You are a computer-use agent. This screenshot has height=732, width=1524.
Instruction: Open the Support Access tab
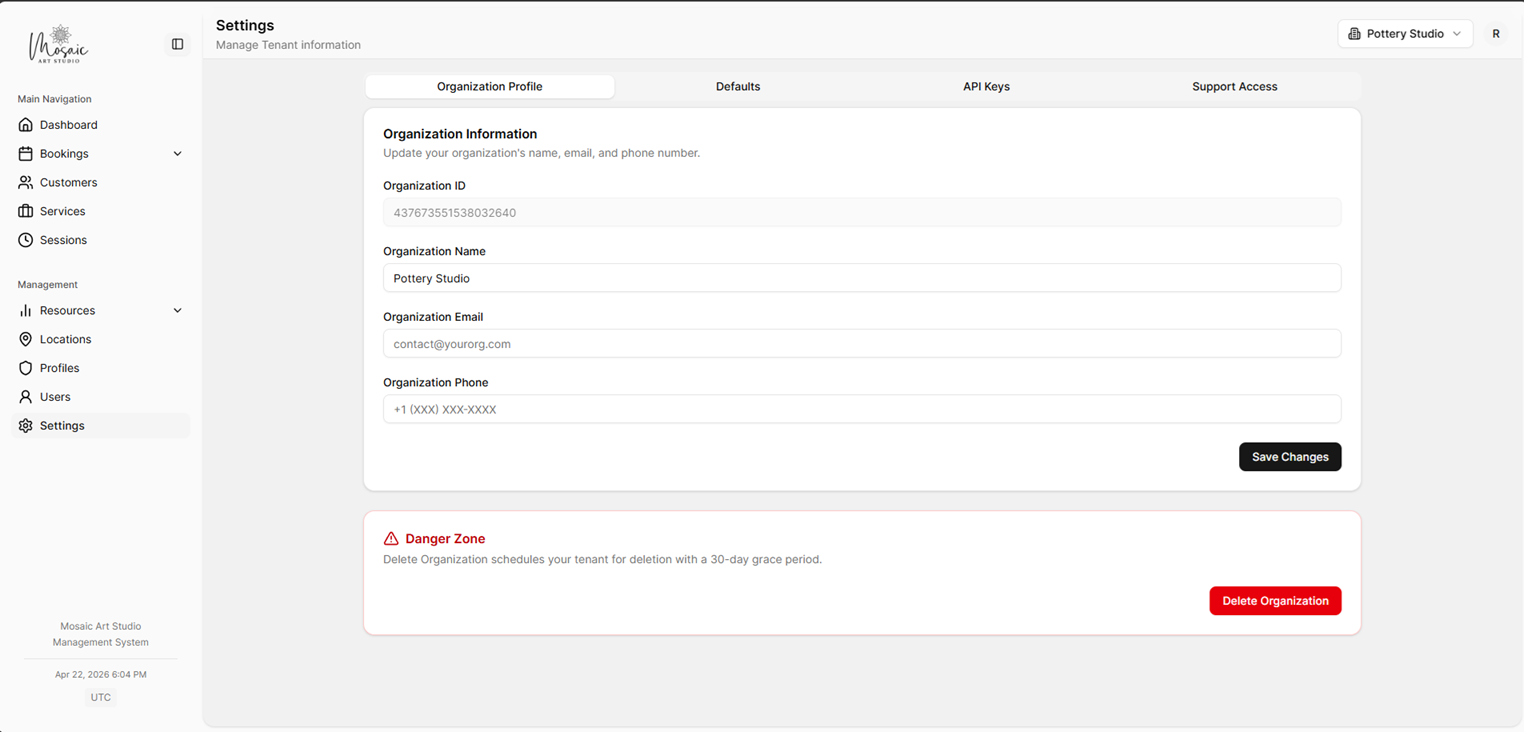(x=1234, y=86)
